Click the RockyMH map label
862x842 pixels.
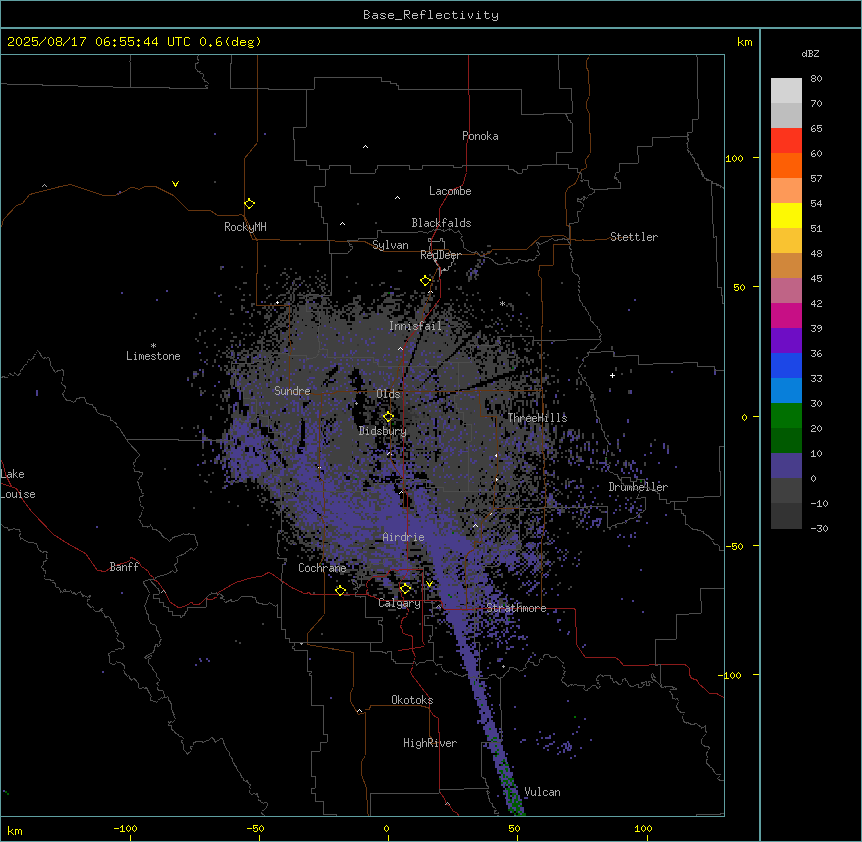pyautogui.click(x=245, y=226)
